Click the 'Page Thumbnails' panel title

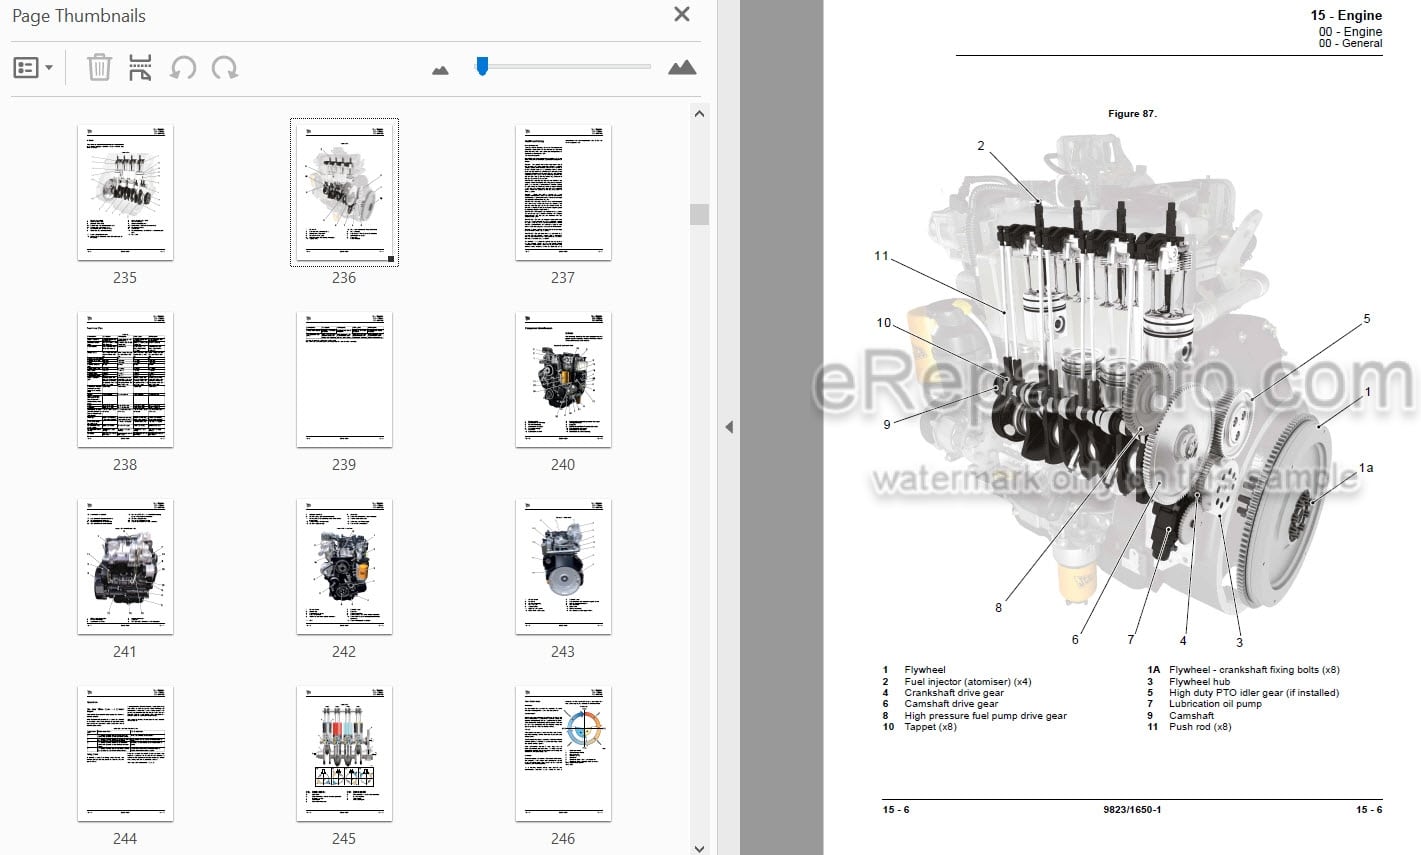[78, 16]
